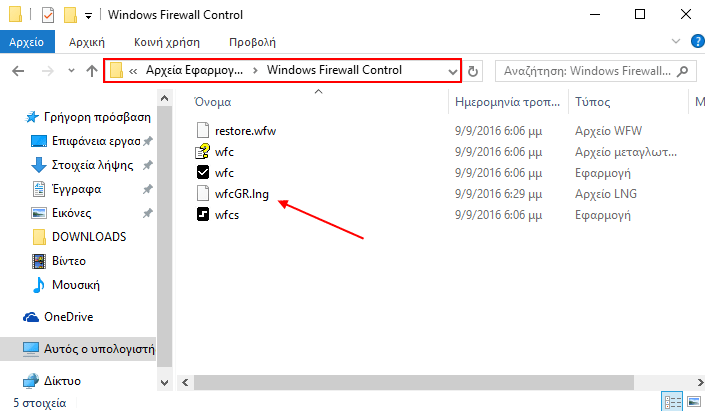The image size is (705, 411).
Task: Open Γρήγορη πρόσβαση in navigation pane
Action: pyautogui.click(x=97, y=117)
